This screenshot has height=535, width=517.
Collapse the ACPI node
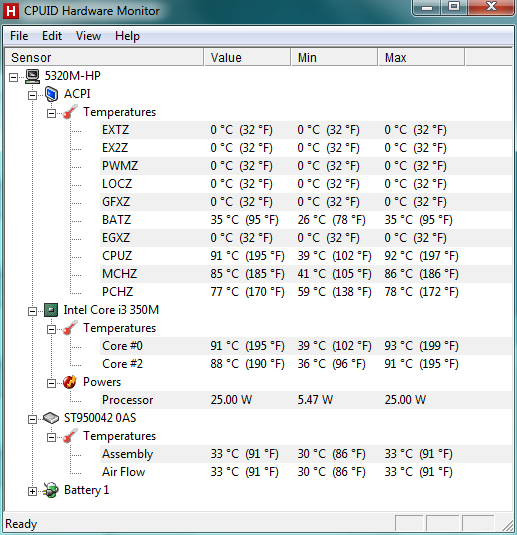[32, 95]
